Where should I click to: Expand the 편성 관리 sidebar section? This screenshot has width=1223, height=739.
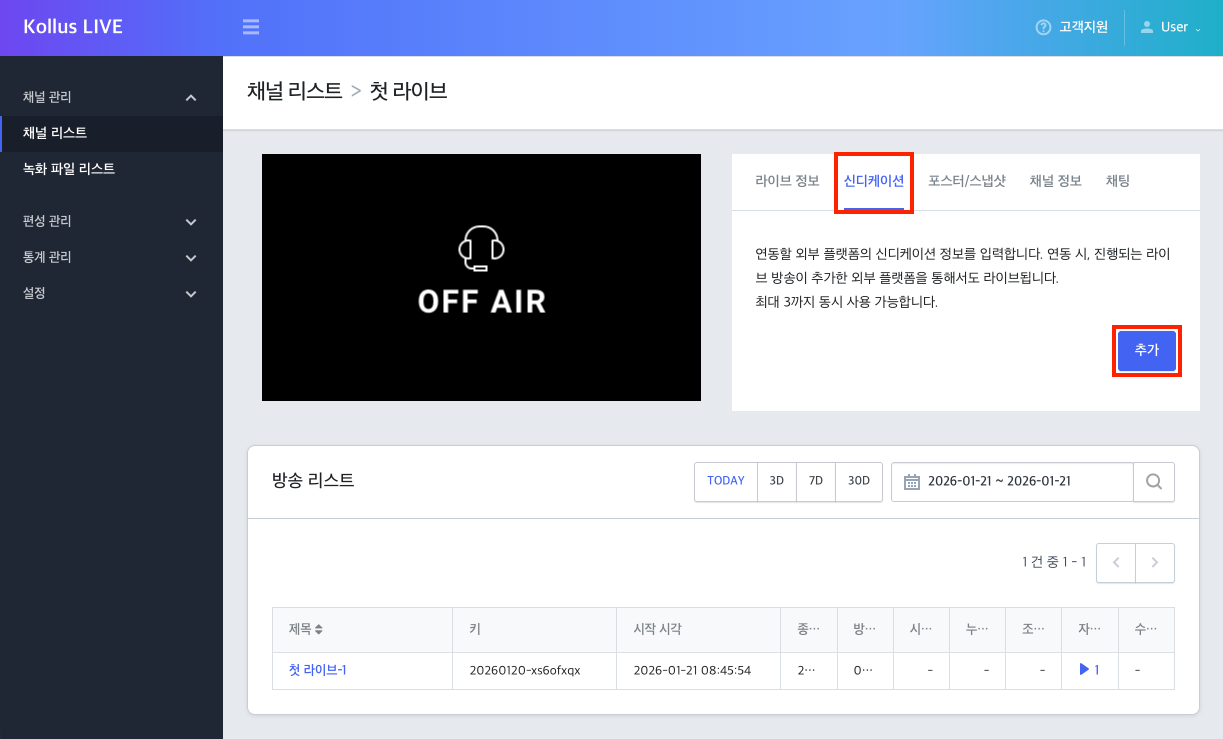pyautogui.click(x=111, y=221)
